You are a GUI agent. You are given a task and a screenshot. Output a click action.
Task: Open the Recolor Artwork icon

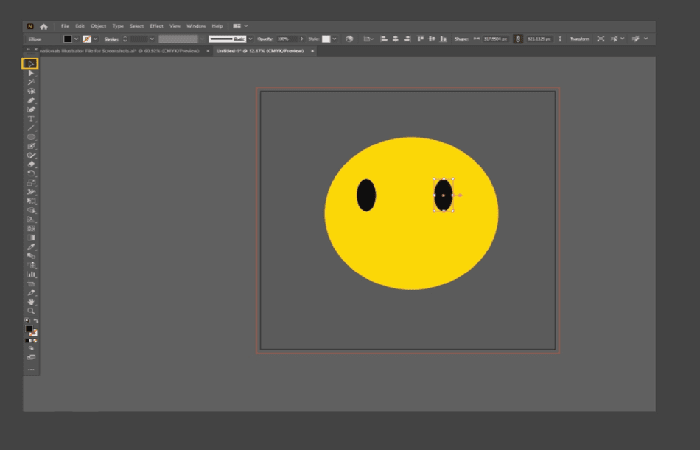(x=350, y=39)
